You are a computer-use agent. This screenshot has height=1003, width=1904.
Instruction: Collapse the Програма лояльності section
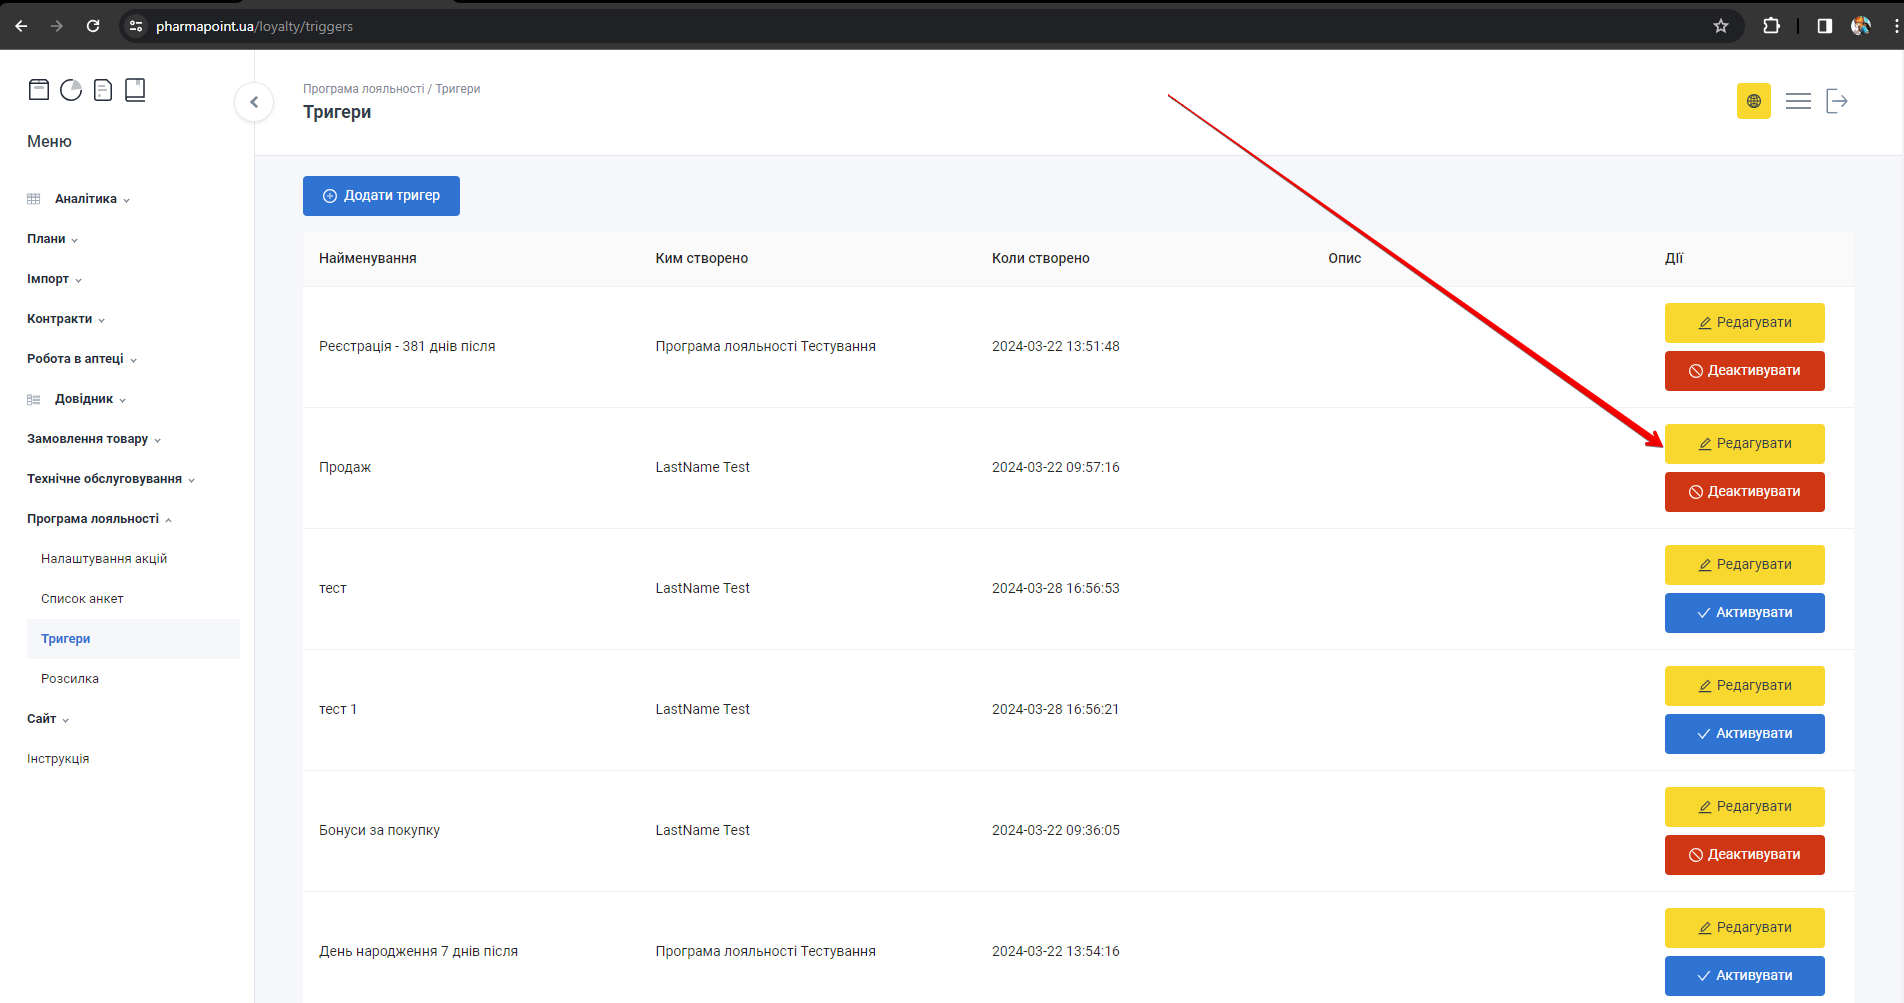[x=99, y=519]
